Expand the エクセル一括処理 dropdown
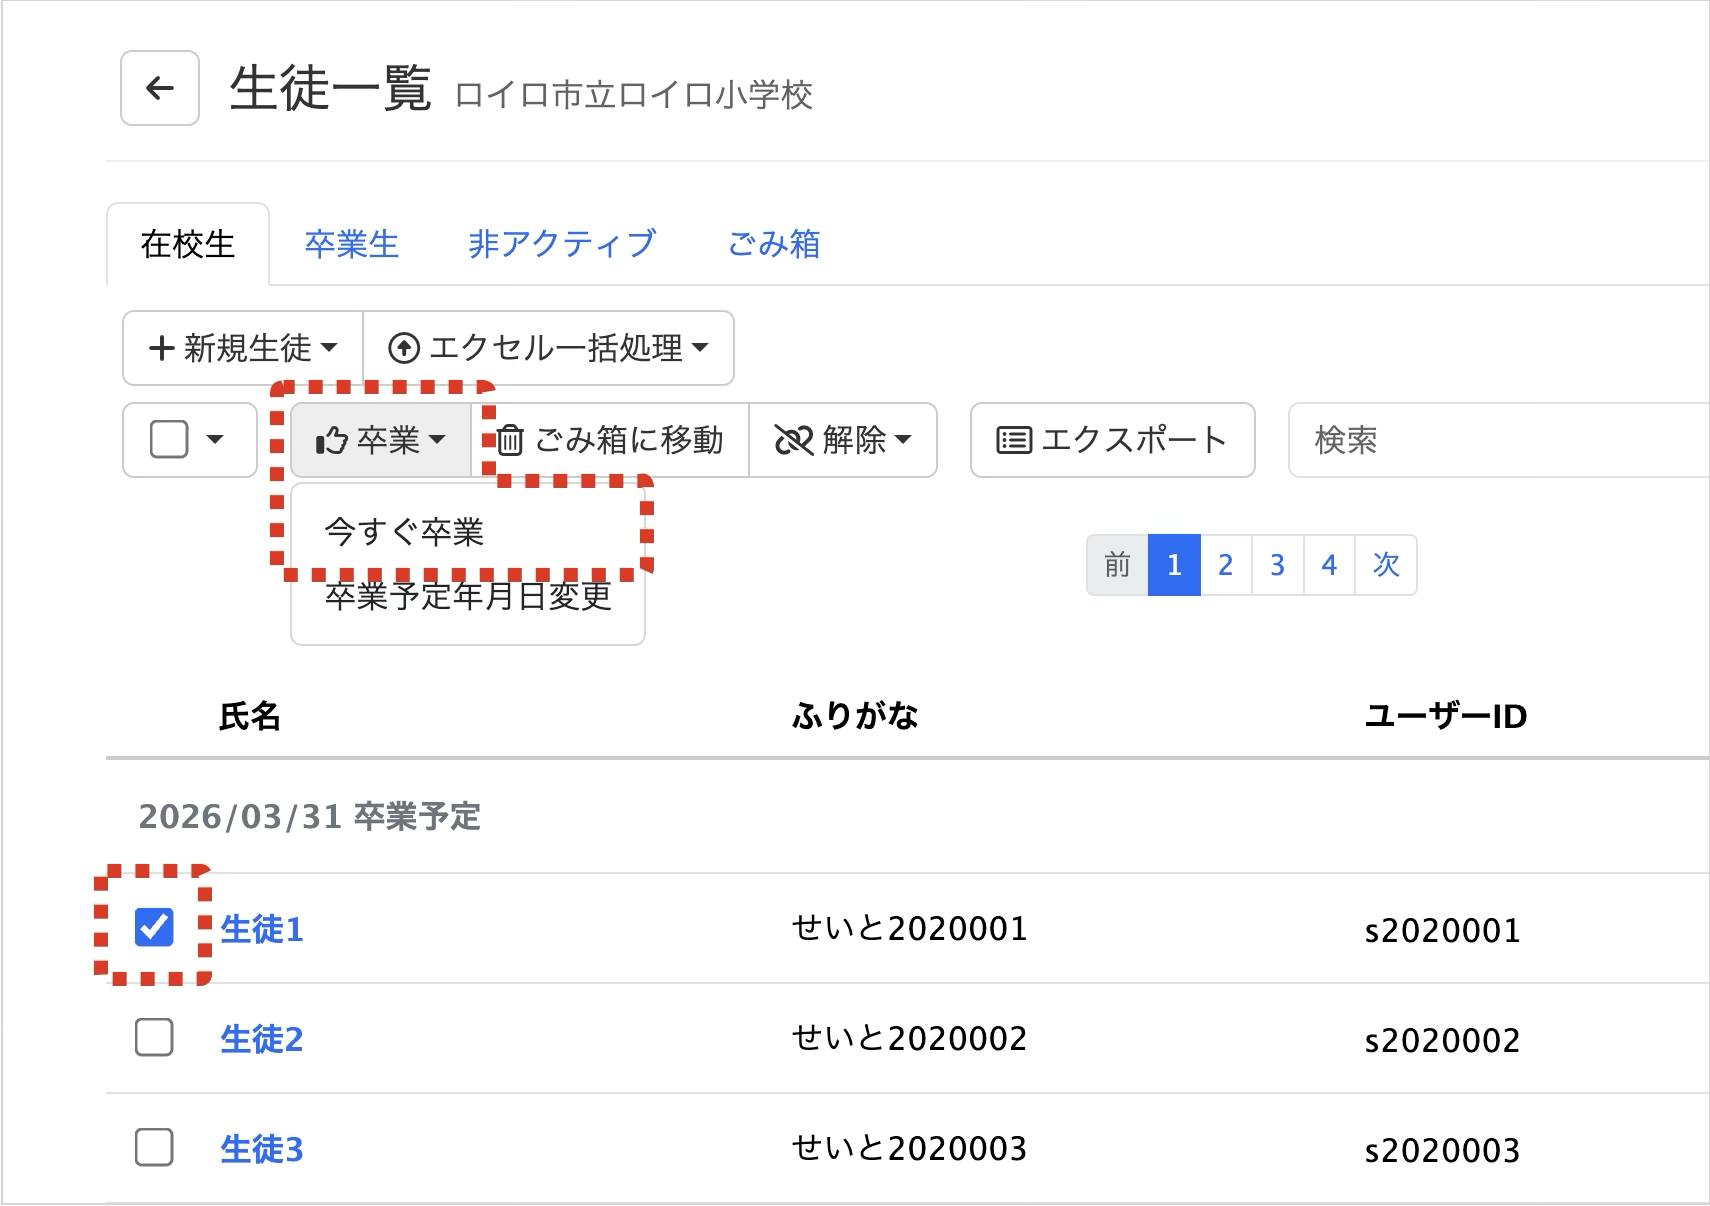 tap(548, 348)
